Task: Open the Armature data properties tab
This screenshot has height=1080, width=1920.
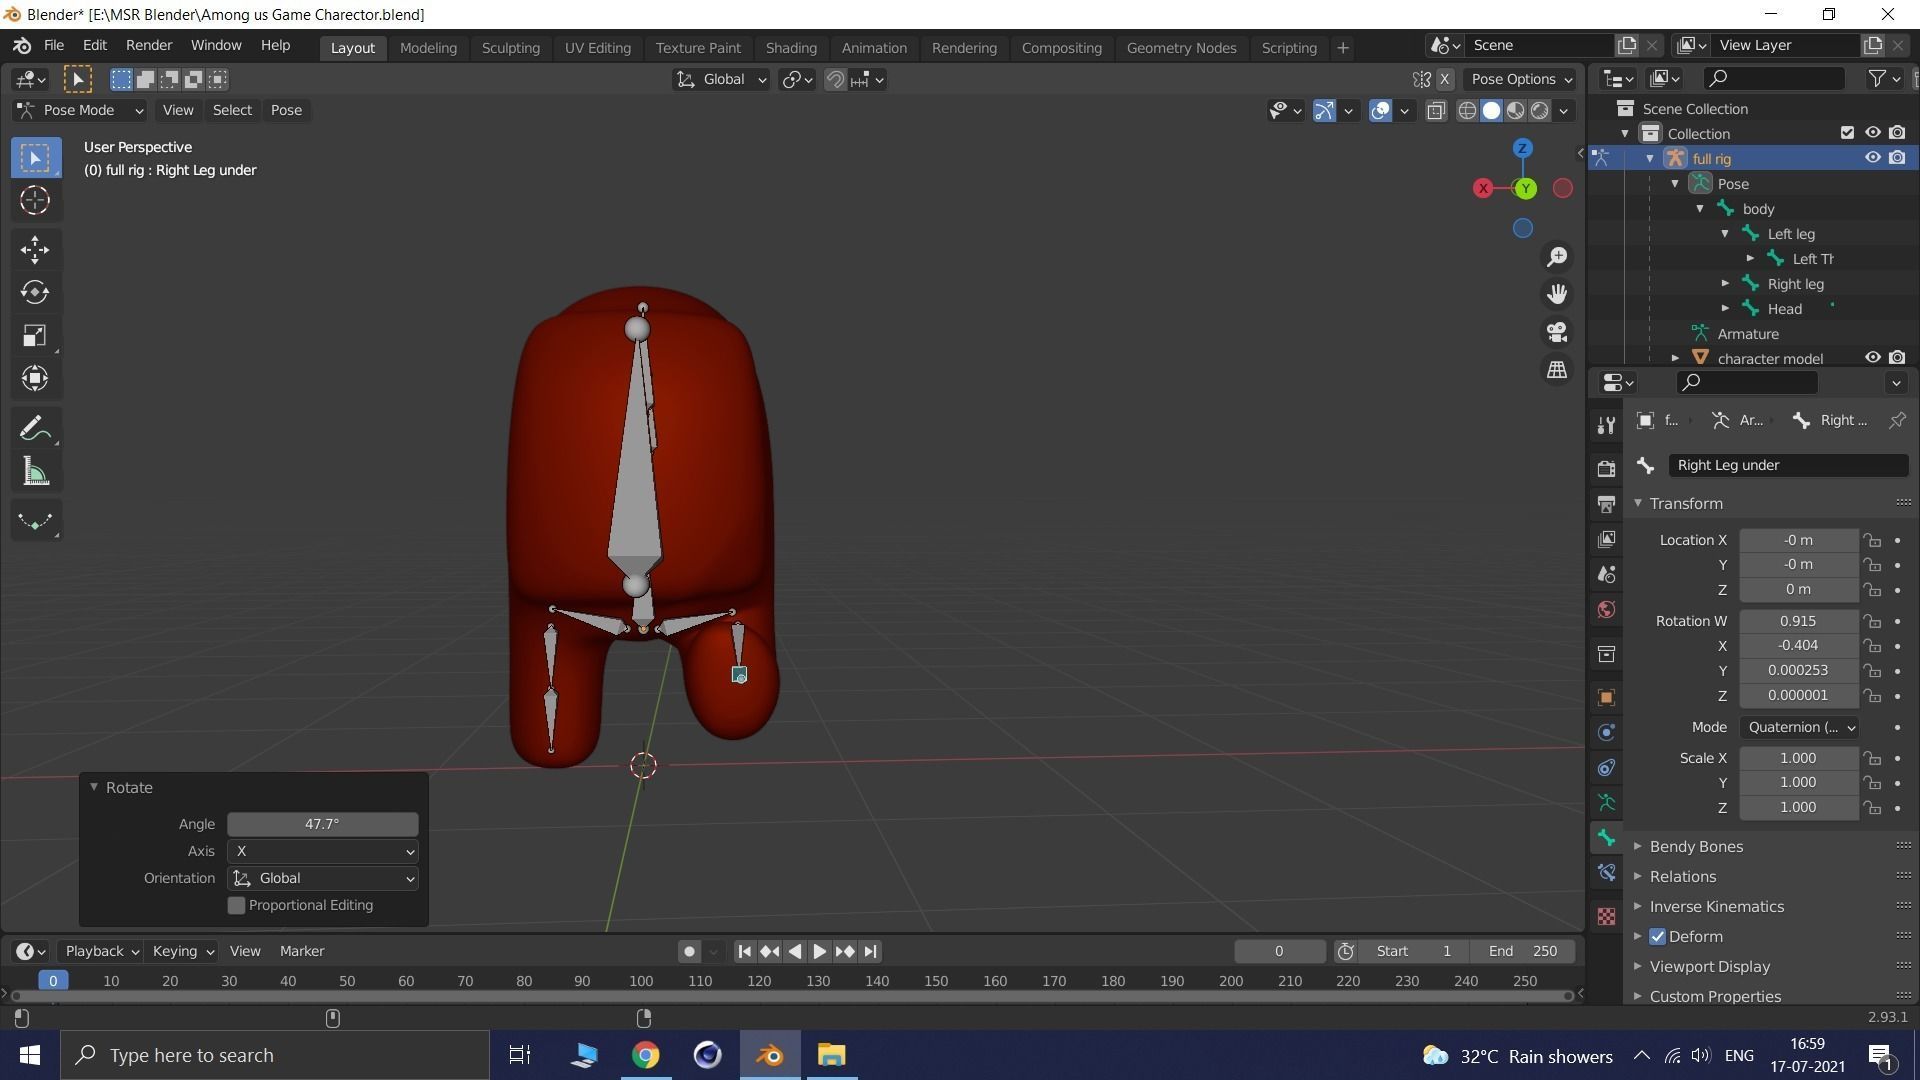Action: 1606,803
